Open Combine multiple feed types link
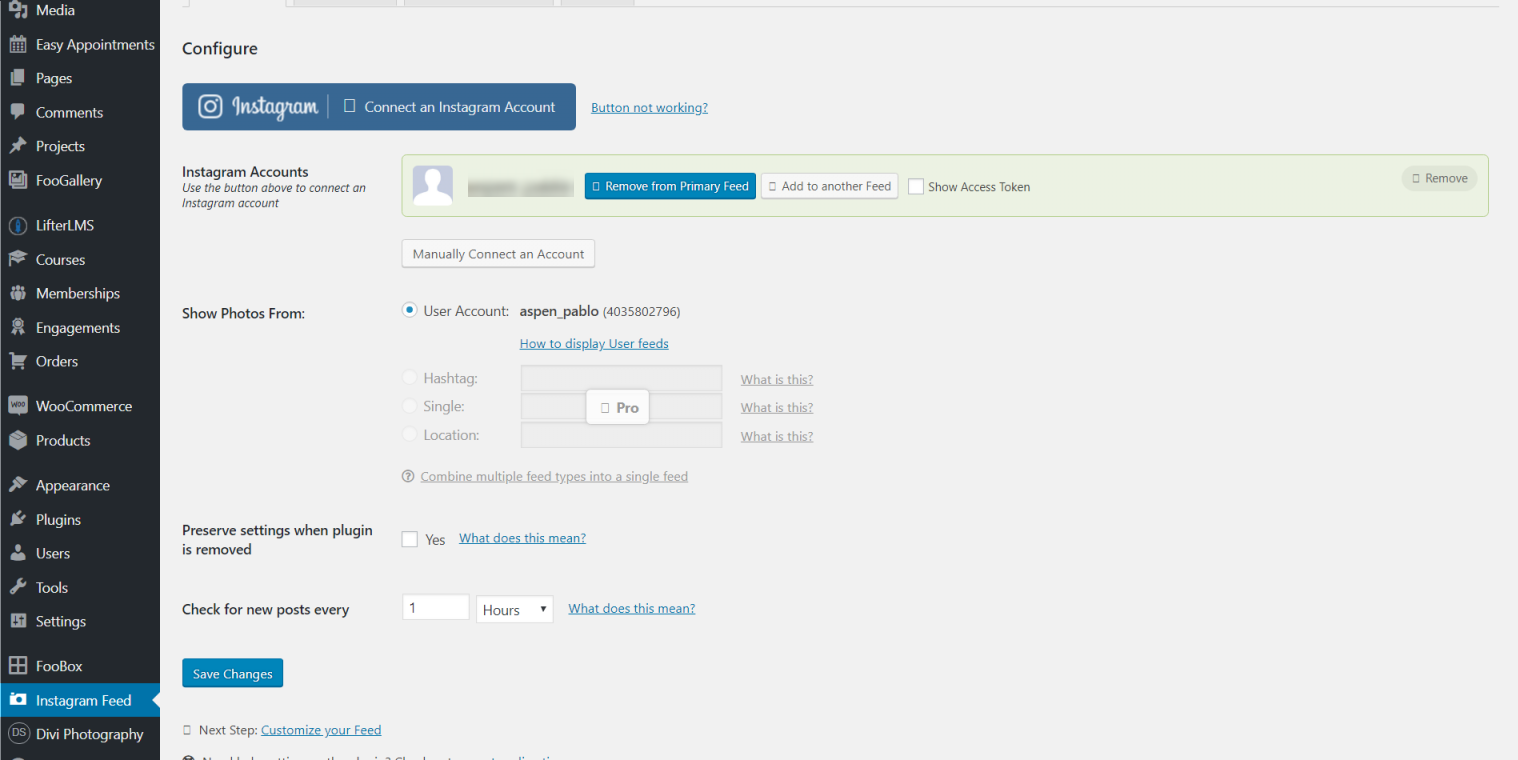 coord(554,477)
